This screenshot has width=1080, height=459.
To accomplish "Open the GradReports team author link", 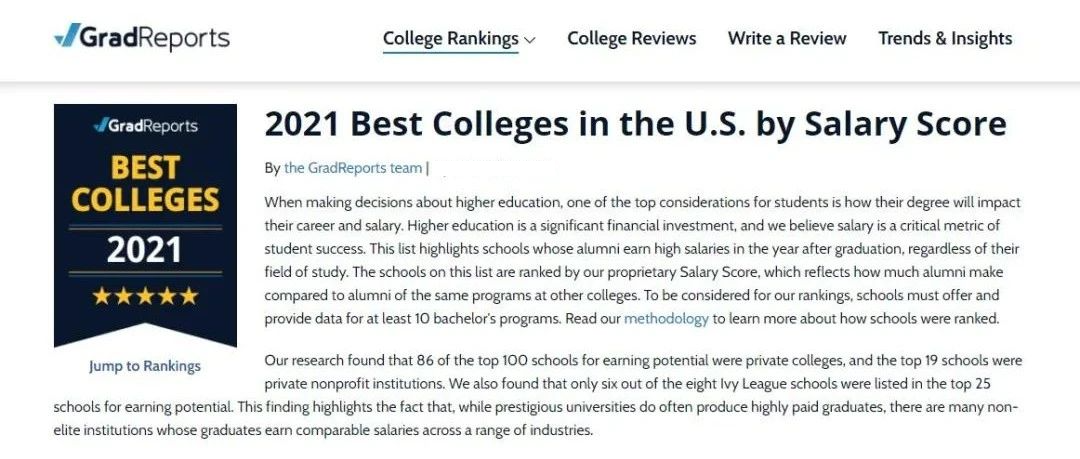I will pos(353,167).
